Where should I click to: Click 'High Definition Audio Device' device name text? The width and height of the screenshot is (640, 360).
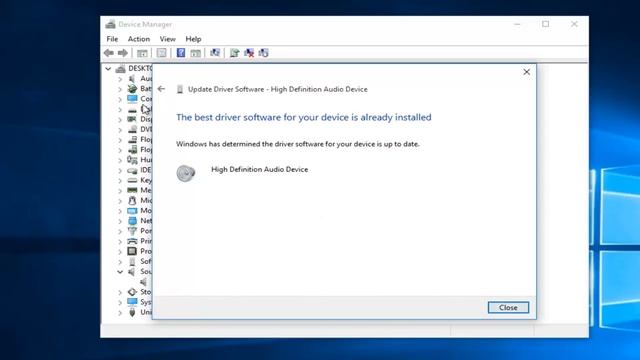coord(260,169)
